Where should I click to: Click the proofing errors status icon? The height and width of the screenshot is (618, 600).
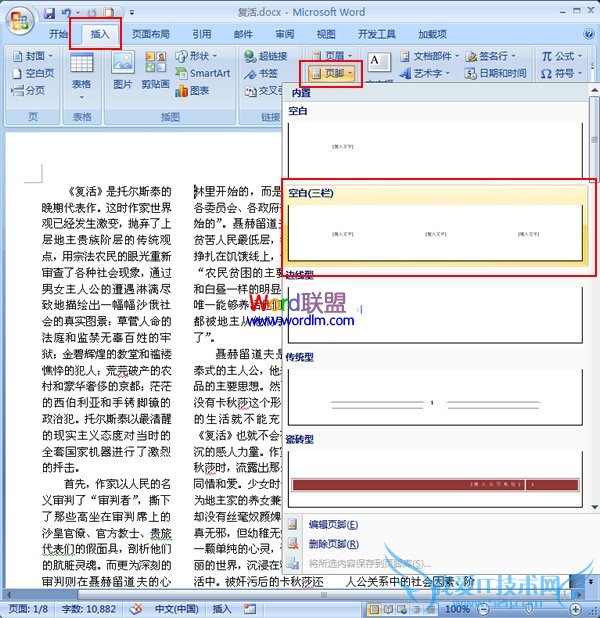[136, 609]
